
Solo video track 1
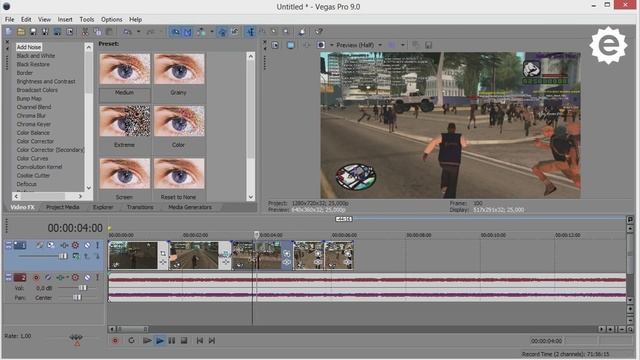(98, 245)
